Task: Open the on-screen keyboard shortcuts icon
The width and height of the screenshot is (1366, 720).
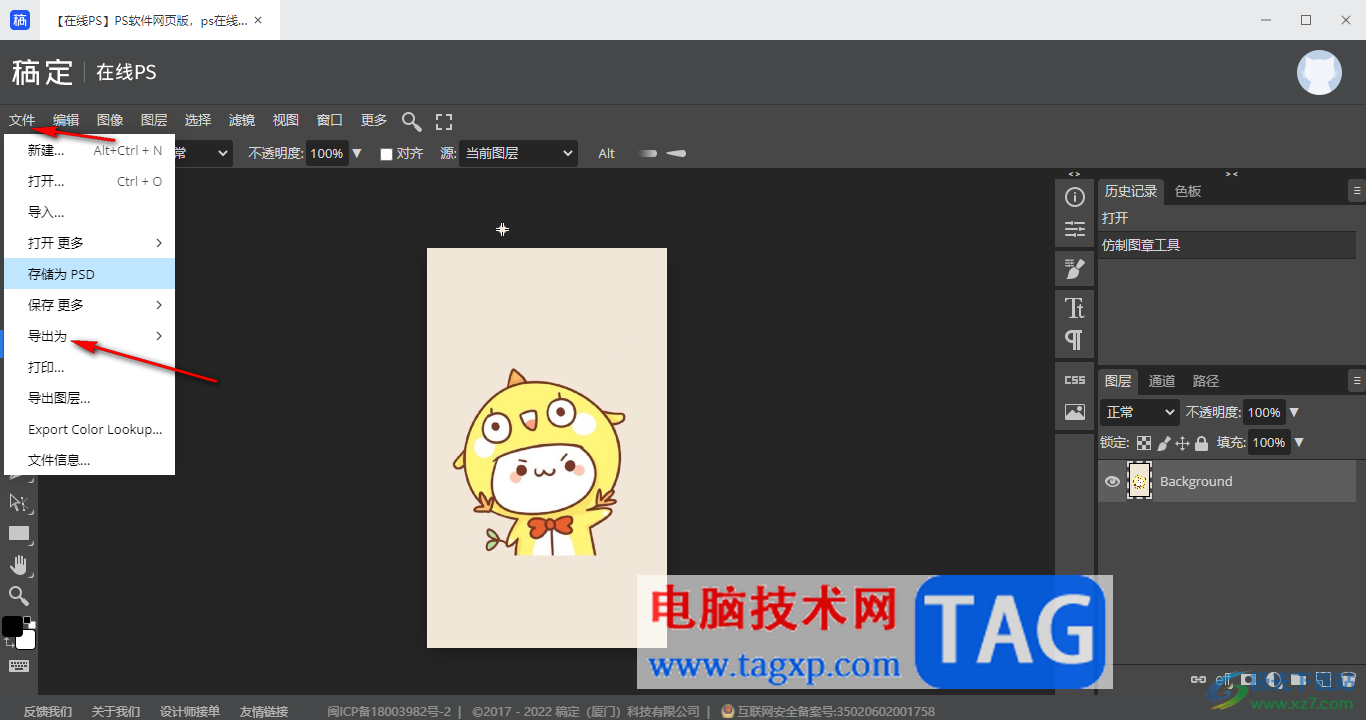Action: pyautogui.click(x=19, y=666)
